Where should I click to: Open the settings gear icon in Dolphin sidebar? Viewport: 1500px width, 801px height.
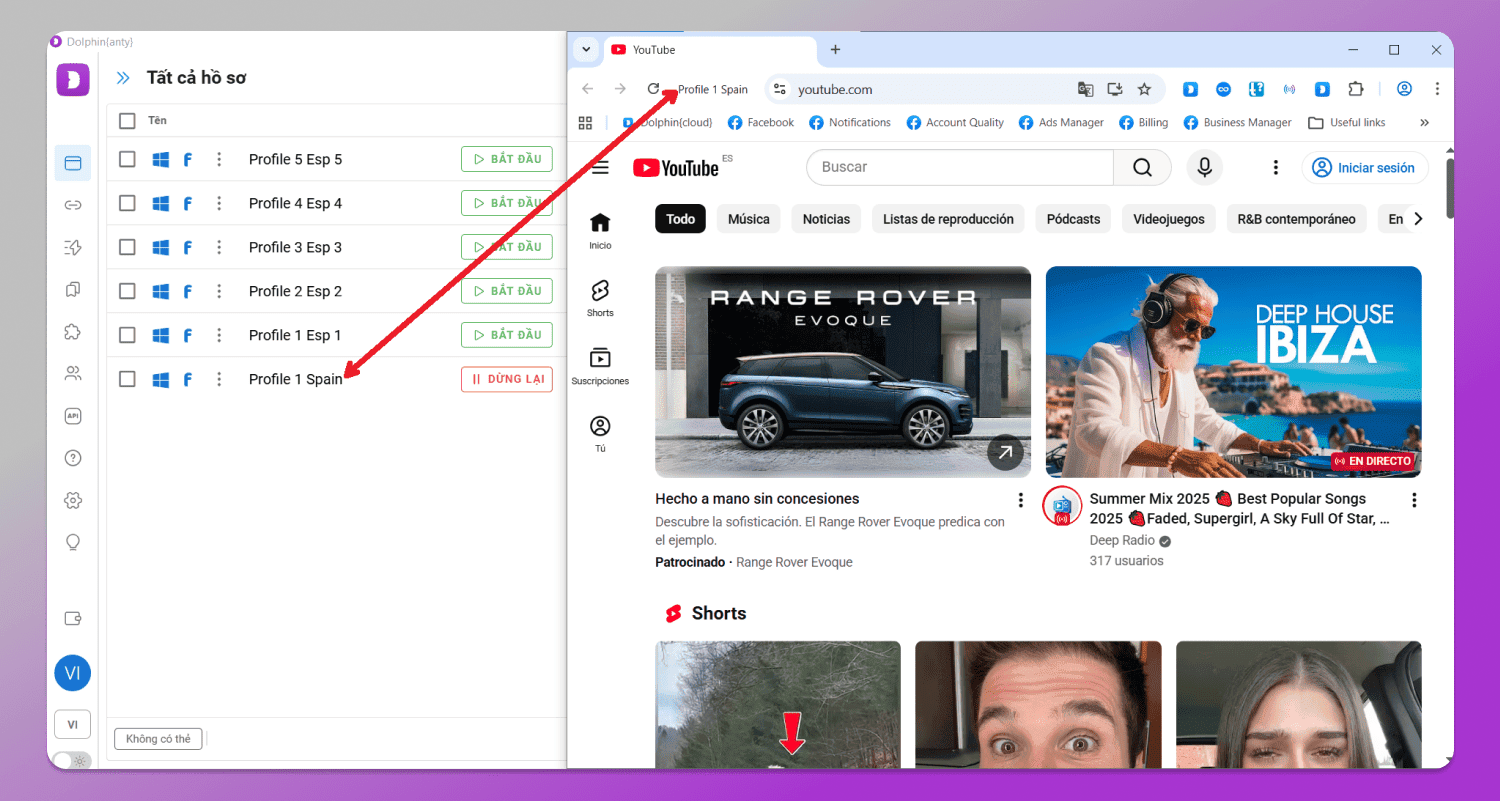(73, 500)
